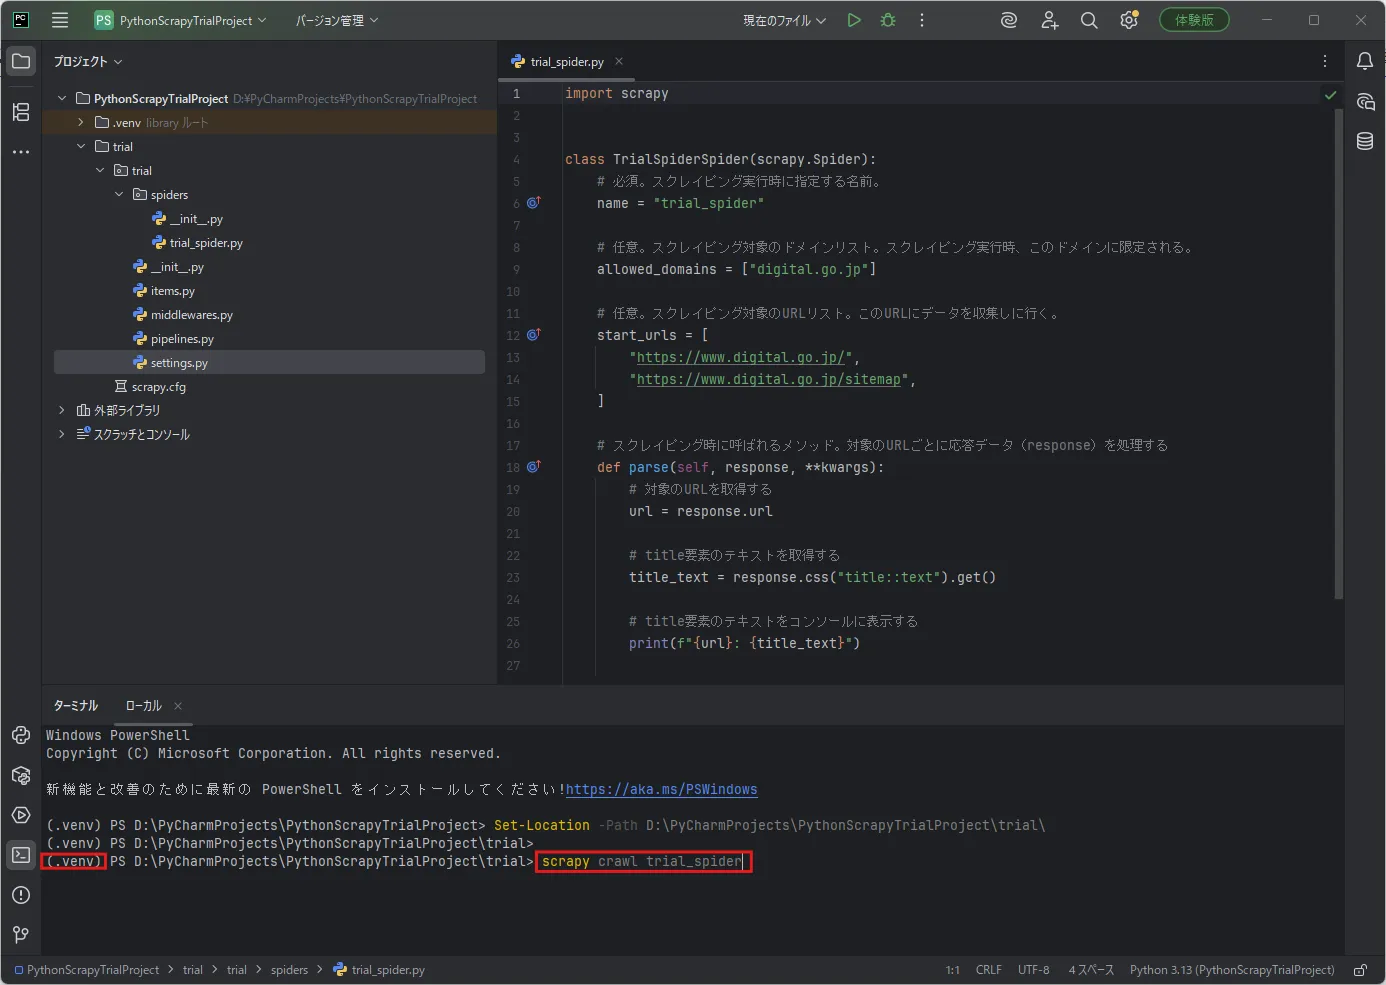Screen dimensions: 1386x985
Task: Click the green inspection checkmark in the editor
Action: pyautogui.click(x=1330, y=95)
